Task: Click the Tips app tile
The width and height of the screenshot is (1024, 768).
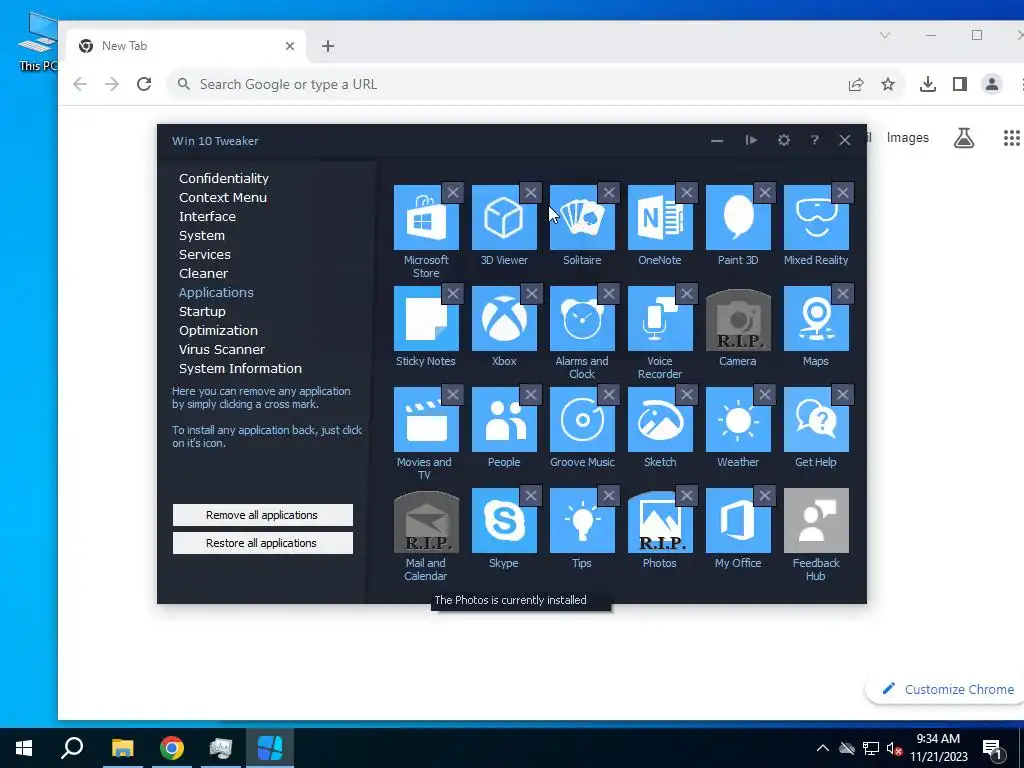Action: (582, 520)
